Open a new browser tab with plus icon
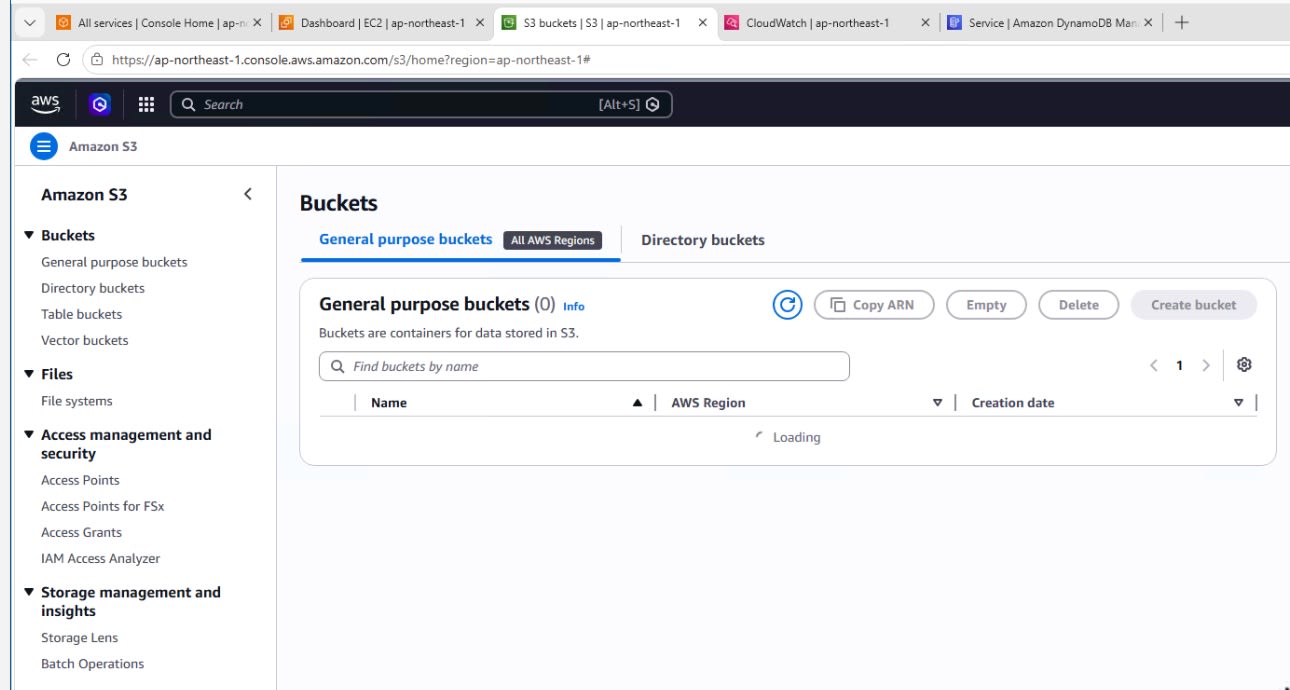Viewport: 1290px width, 690px height. coord(1181,22)
